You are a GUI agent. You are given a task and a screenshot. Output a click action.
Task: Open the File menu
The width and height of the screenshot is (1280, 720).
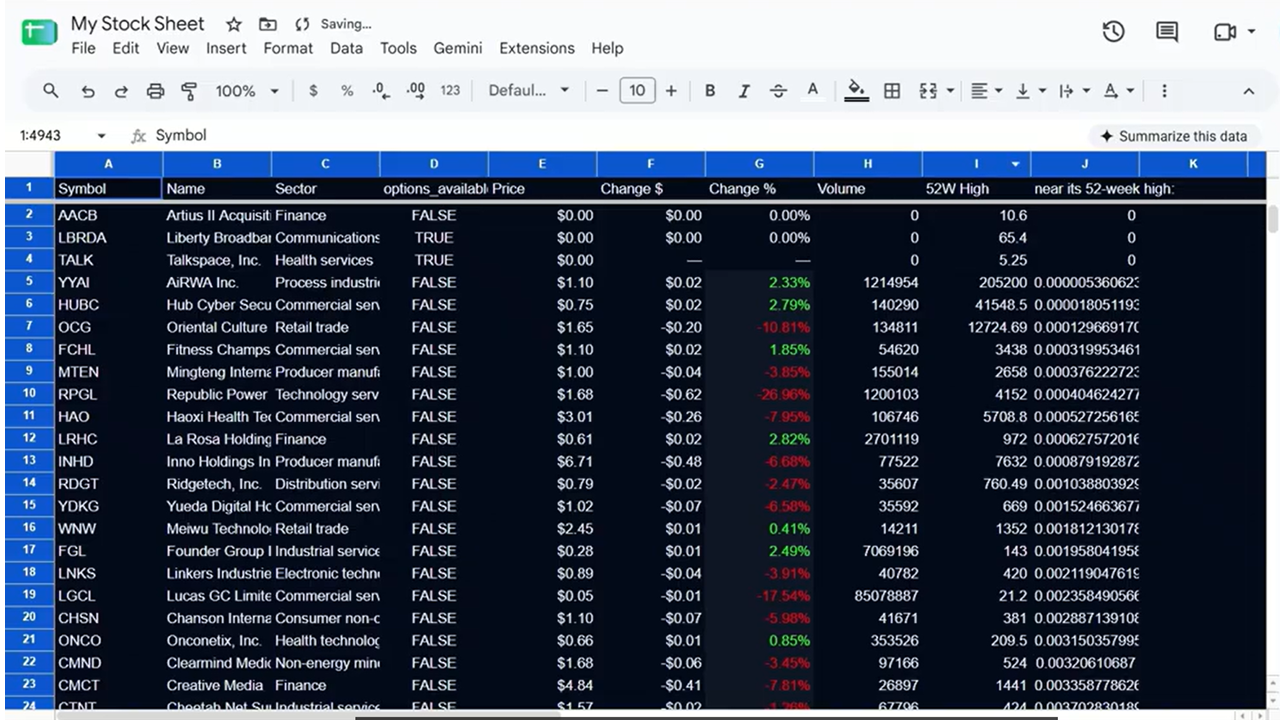84,48
